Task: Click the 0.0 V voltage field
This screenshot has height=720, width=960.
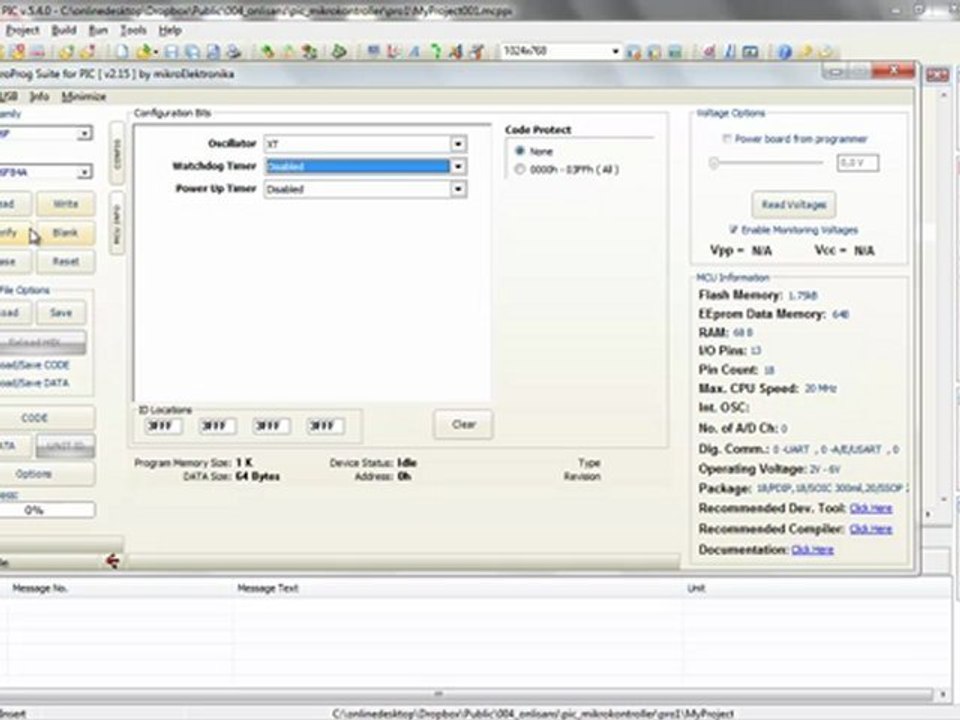Action: point(858,163)
